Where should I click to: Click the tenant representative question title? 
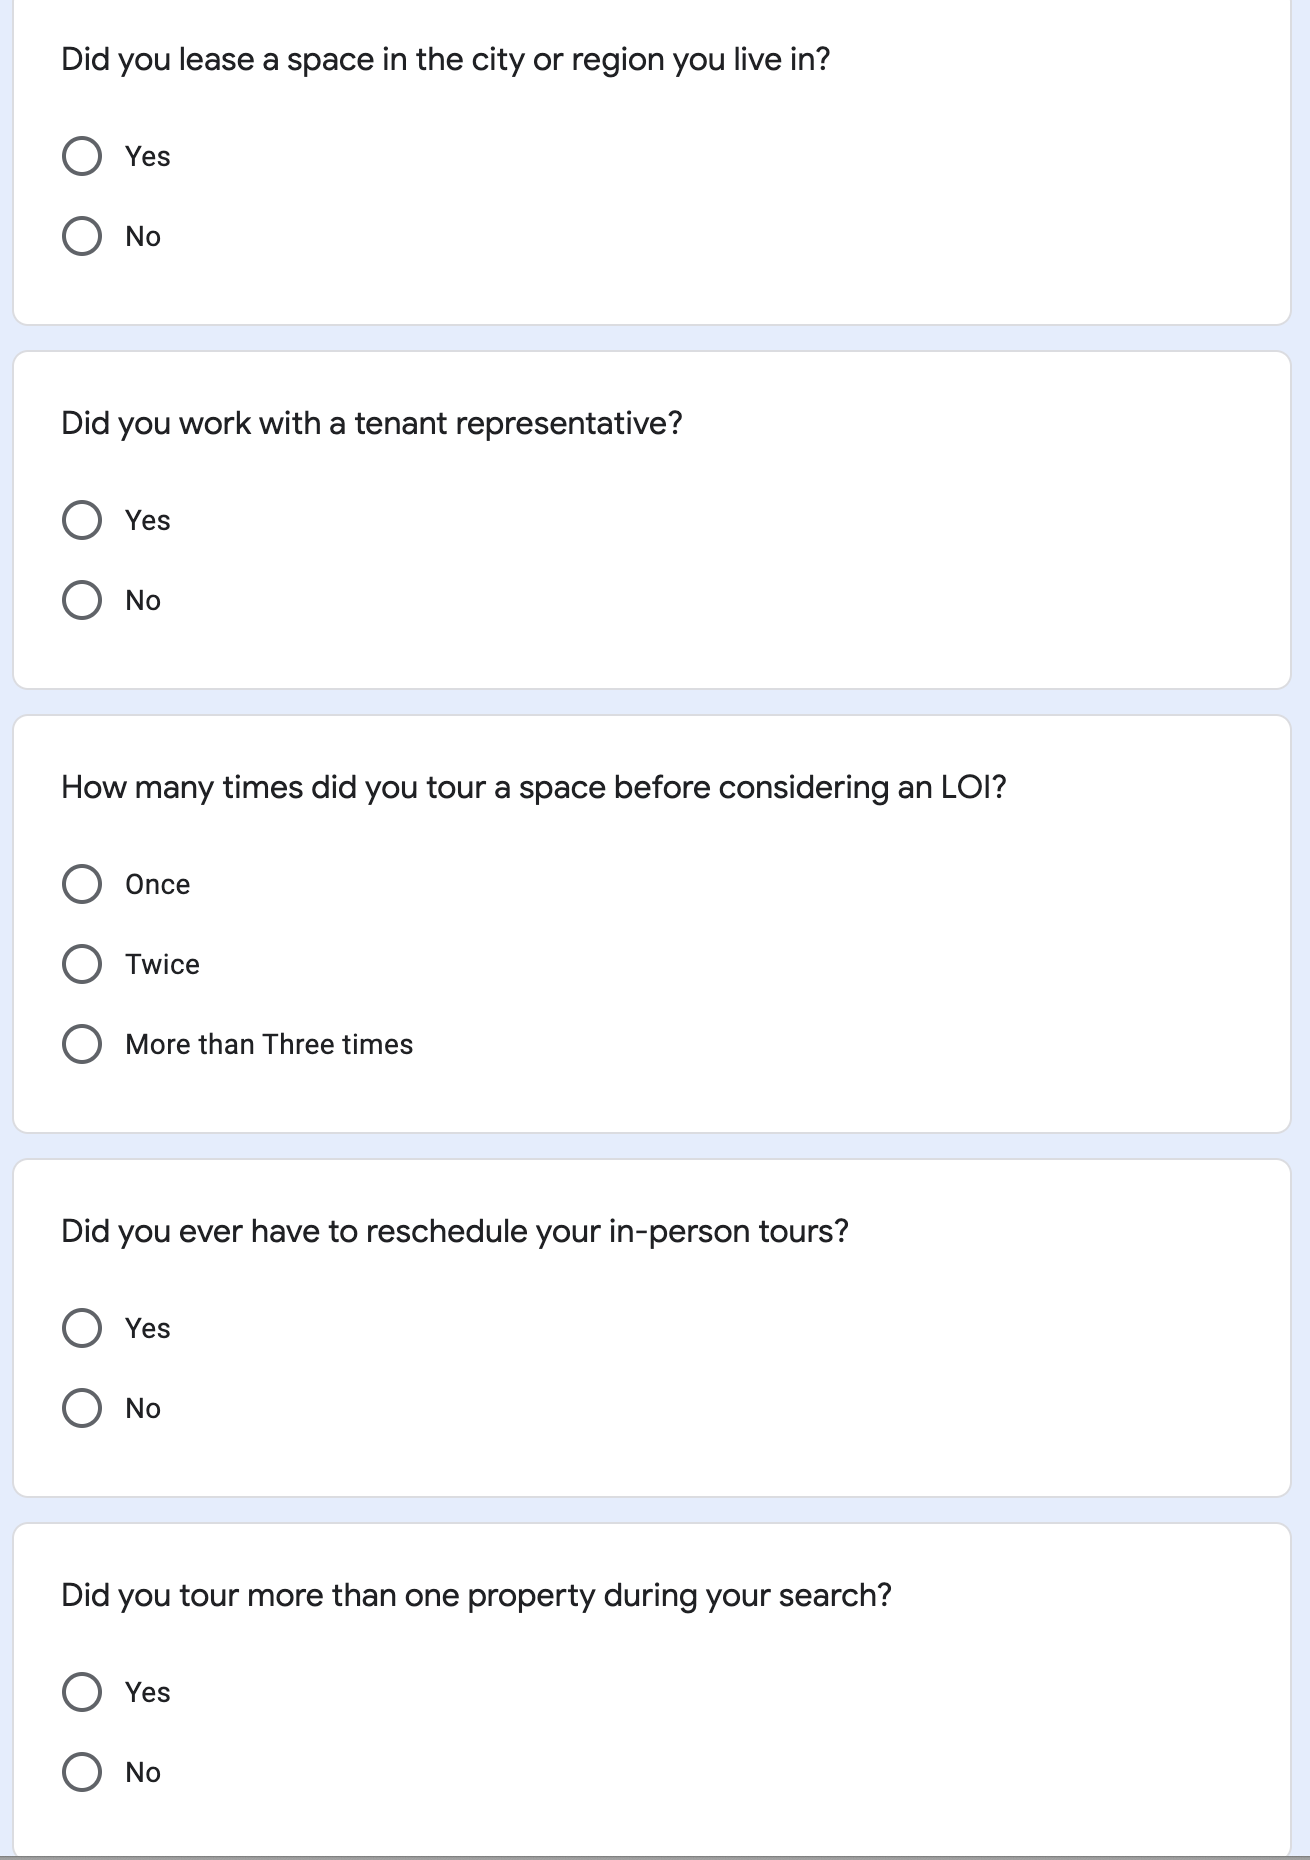tap(371, 424)
